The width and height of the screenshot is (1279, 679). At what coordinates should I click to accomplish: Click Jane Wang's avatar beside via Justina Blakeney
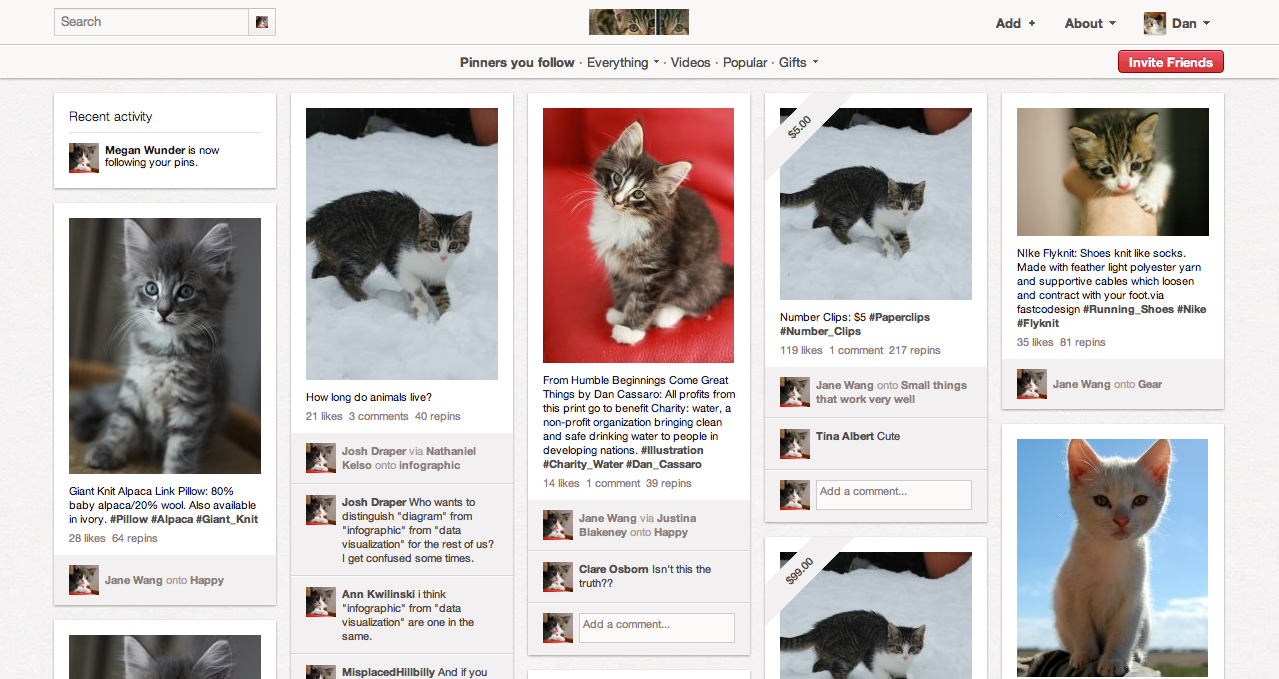(558, 525)
